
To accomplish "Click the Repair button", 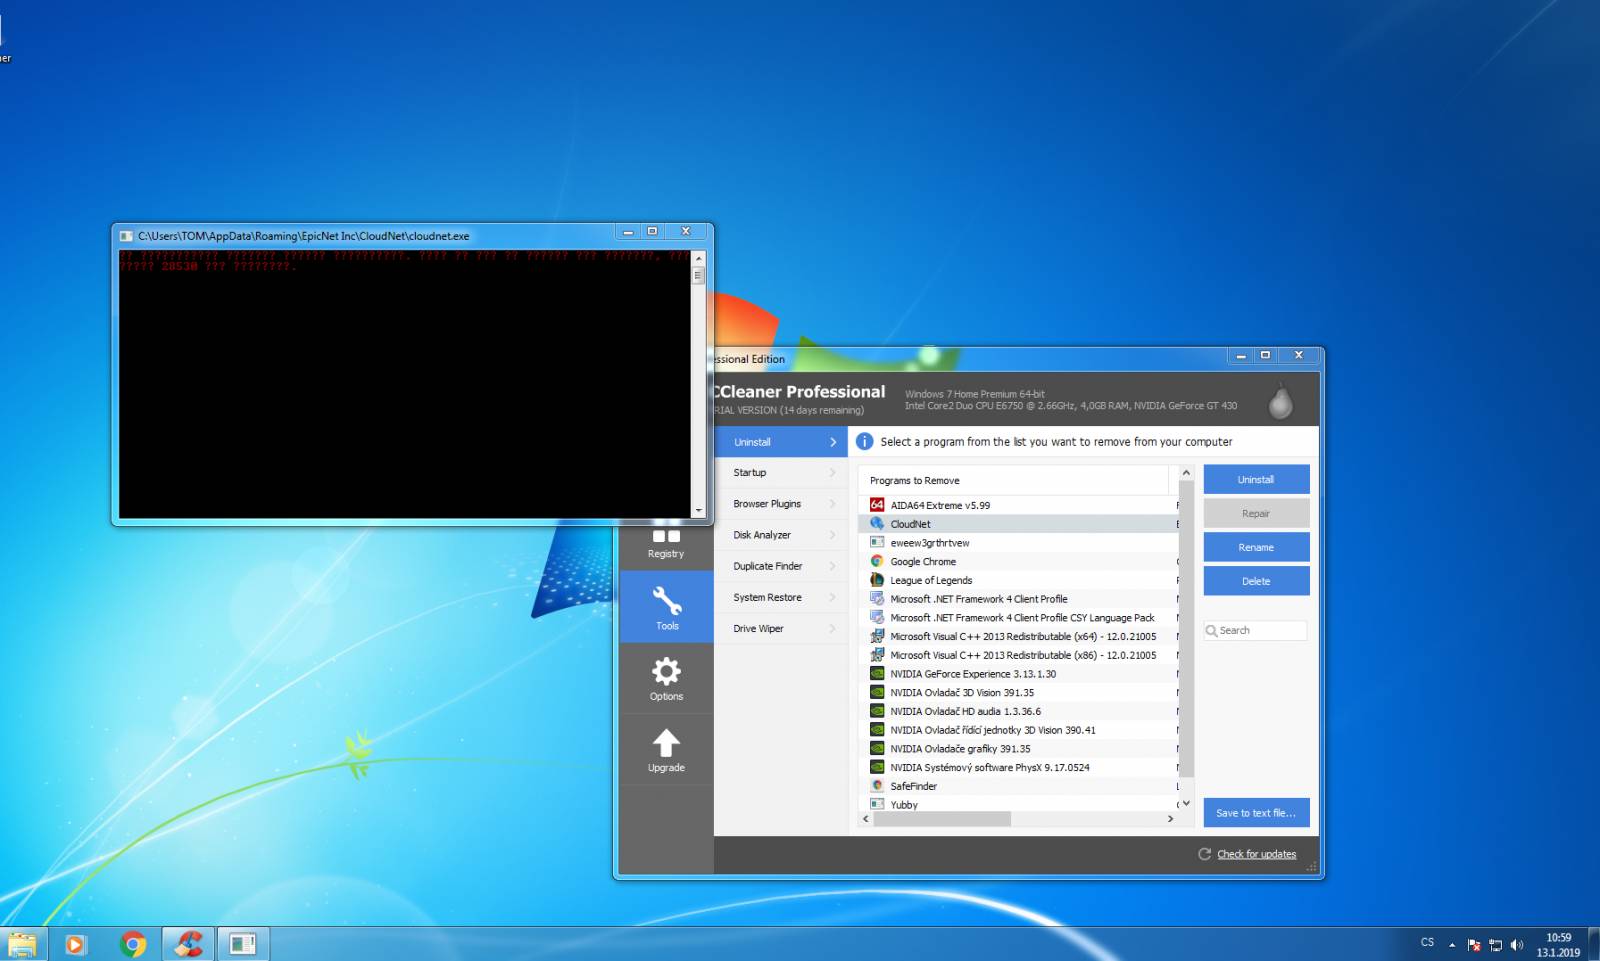I will tap(1256, 513).
